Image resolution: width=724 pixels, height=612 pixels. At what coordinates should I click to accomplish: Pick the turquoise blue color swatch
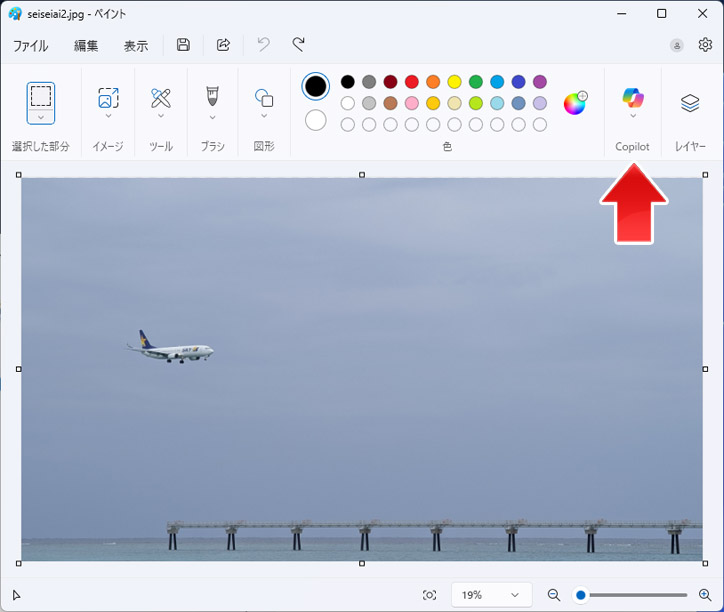(x=497, y=82)
